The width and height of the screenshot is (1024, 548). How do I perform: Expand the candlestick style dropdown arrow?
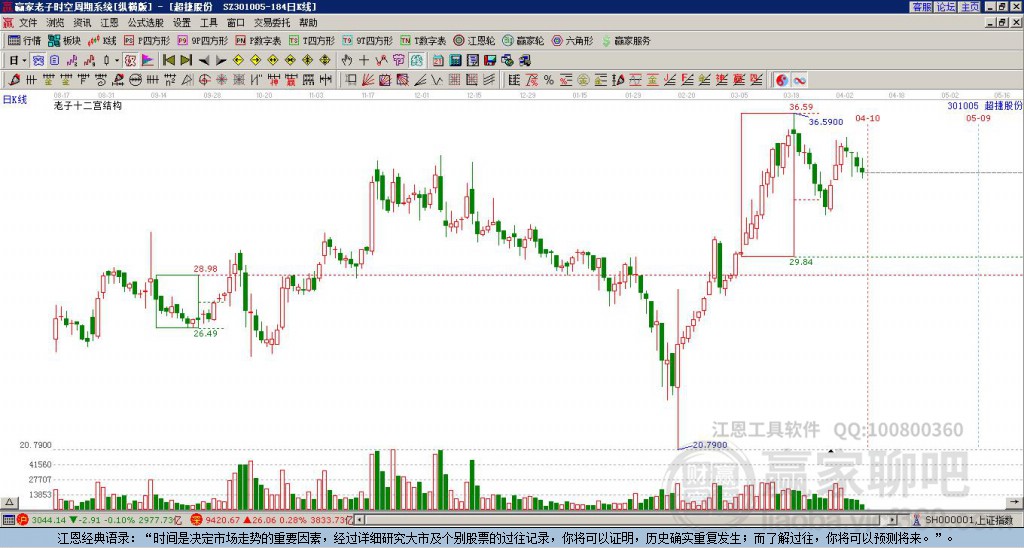117,61
